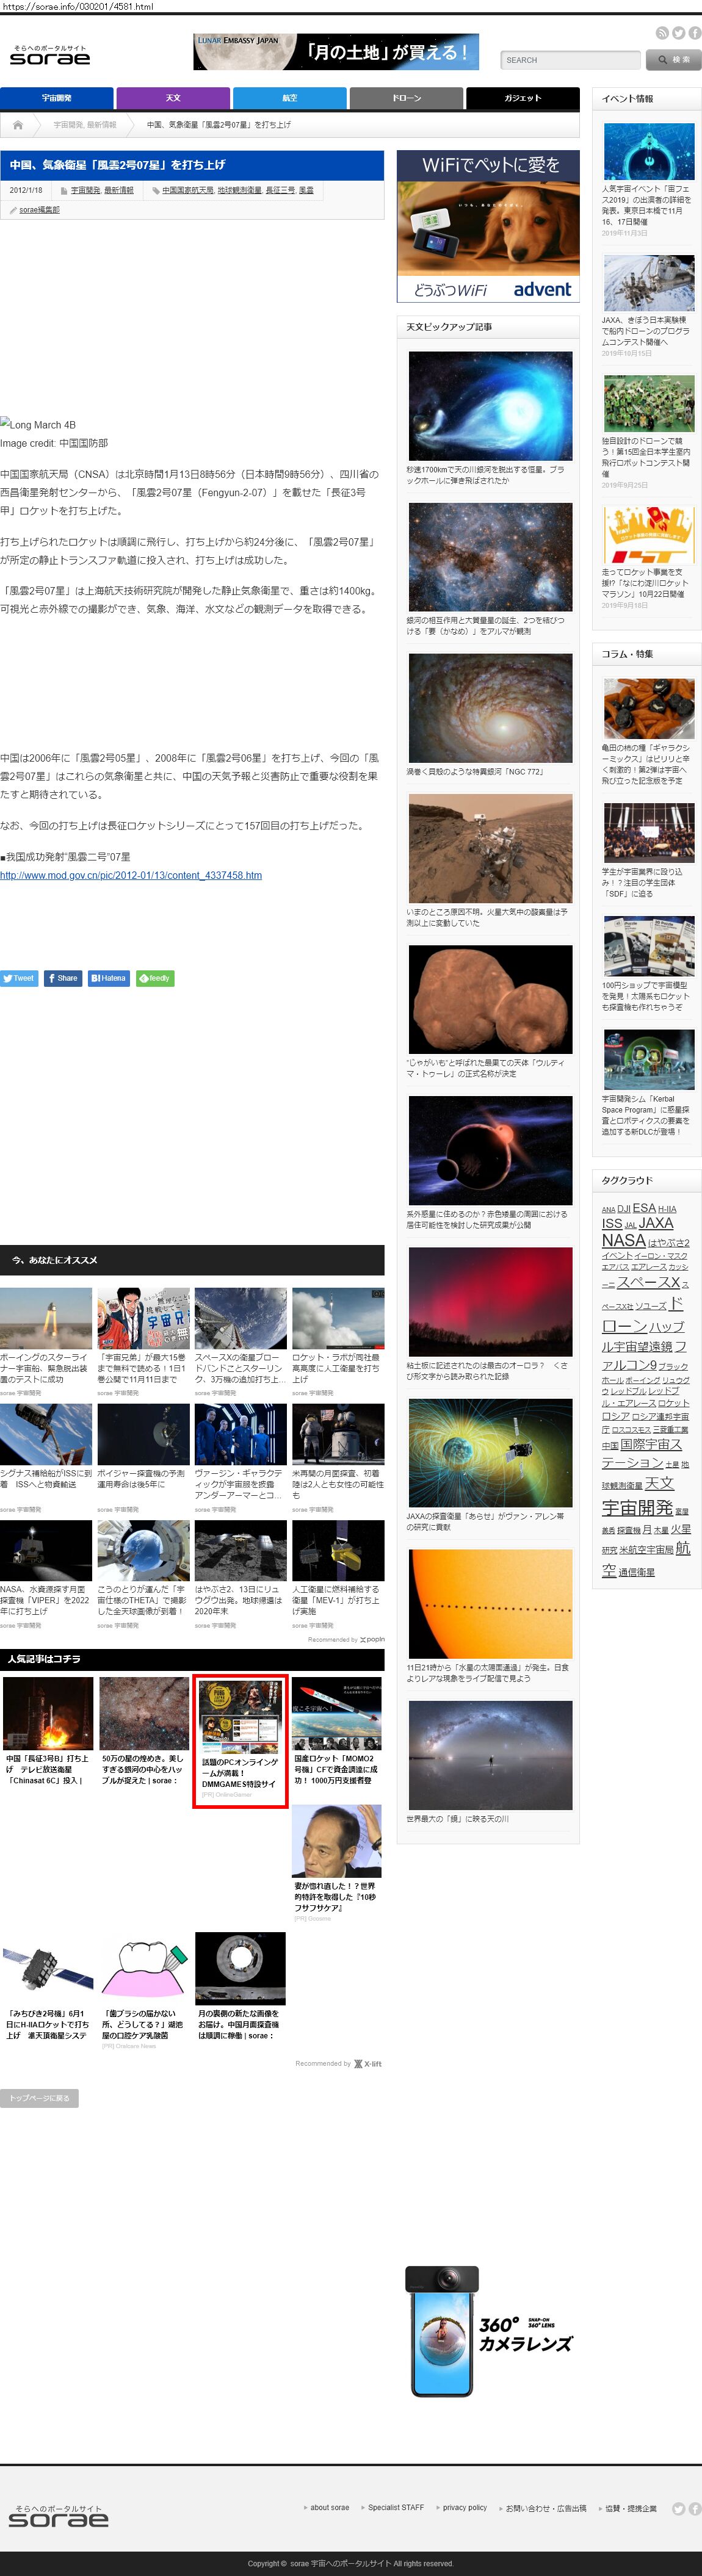Select the ドローン navigation tab

tap(406, 98)
